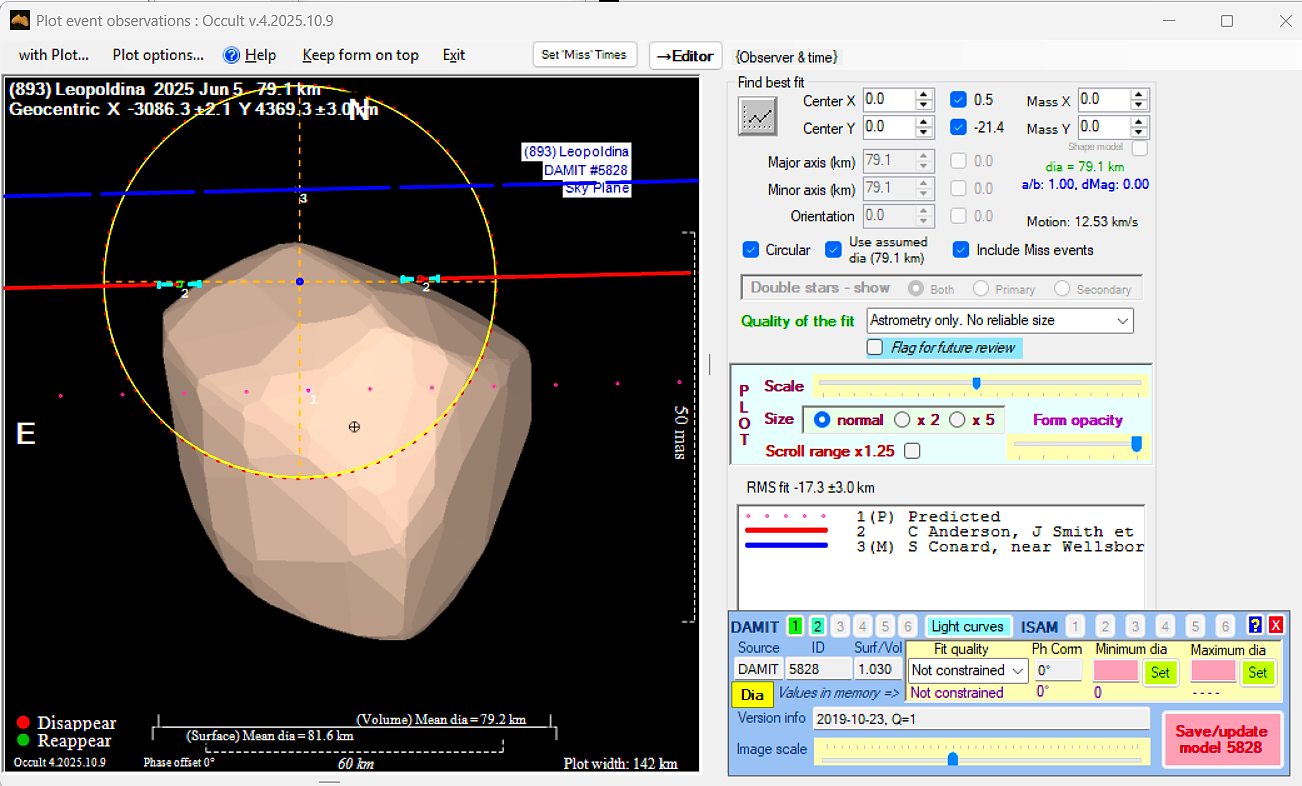Open the Quality of the fit dropdown
This screenshot has height=786, width=1302.
tap(1000, 321)
